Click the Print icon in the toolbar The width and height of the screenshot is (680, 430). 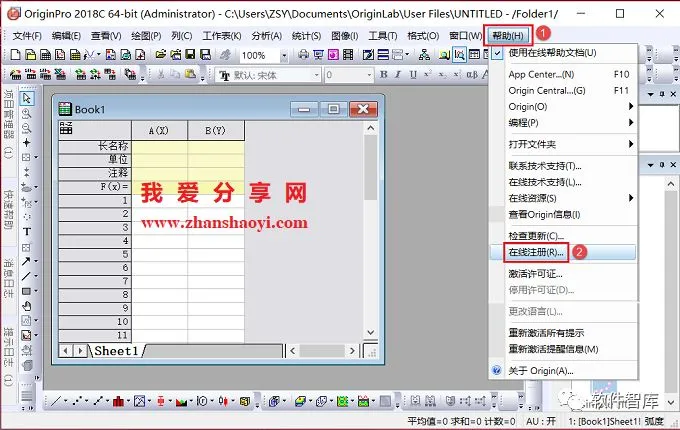click(x=304, y=55)
